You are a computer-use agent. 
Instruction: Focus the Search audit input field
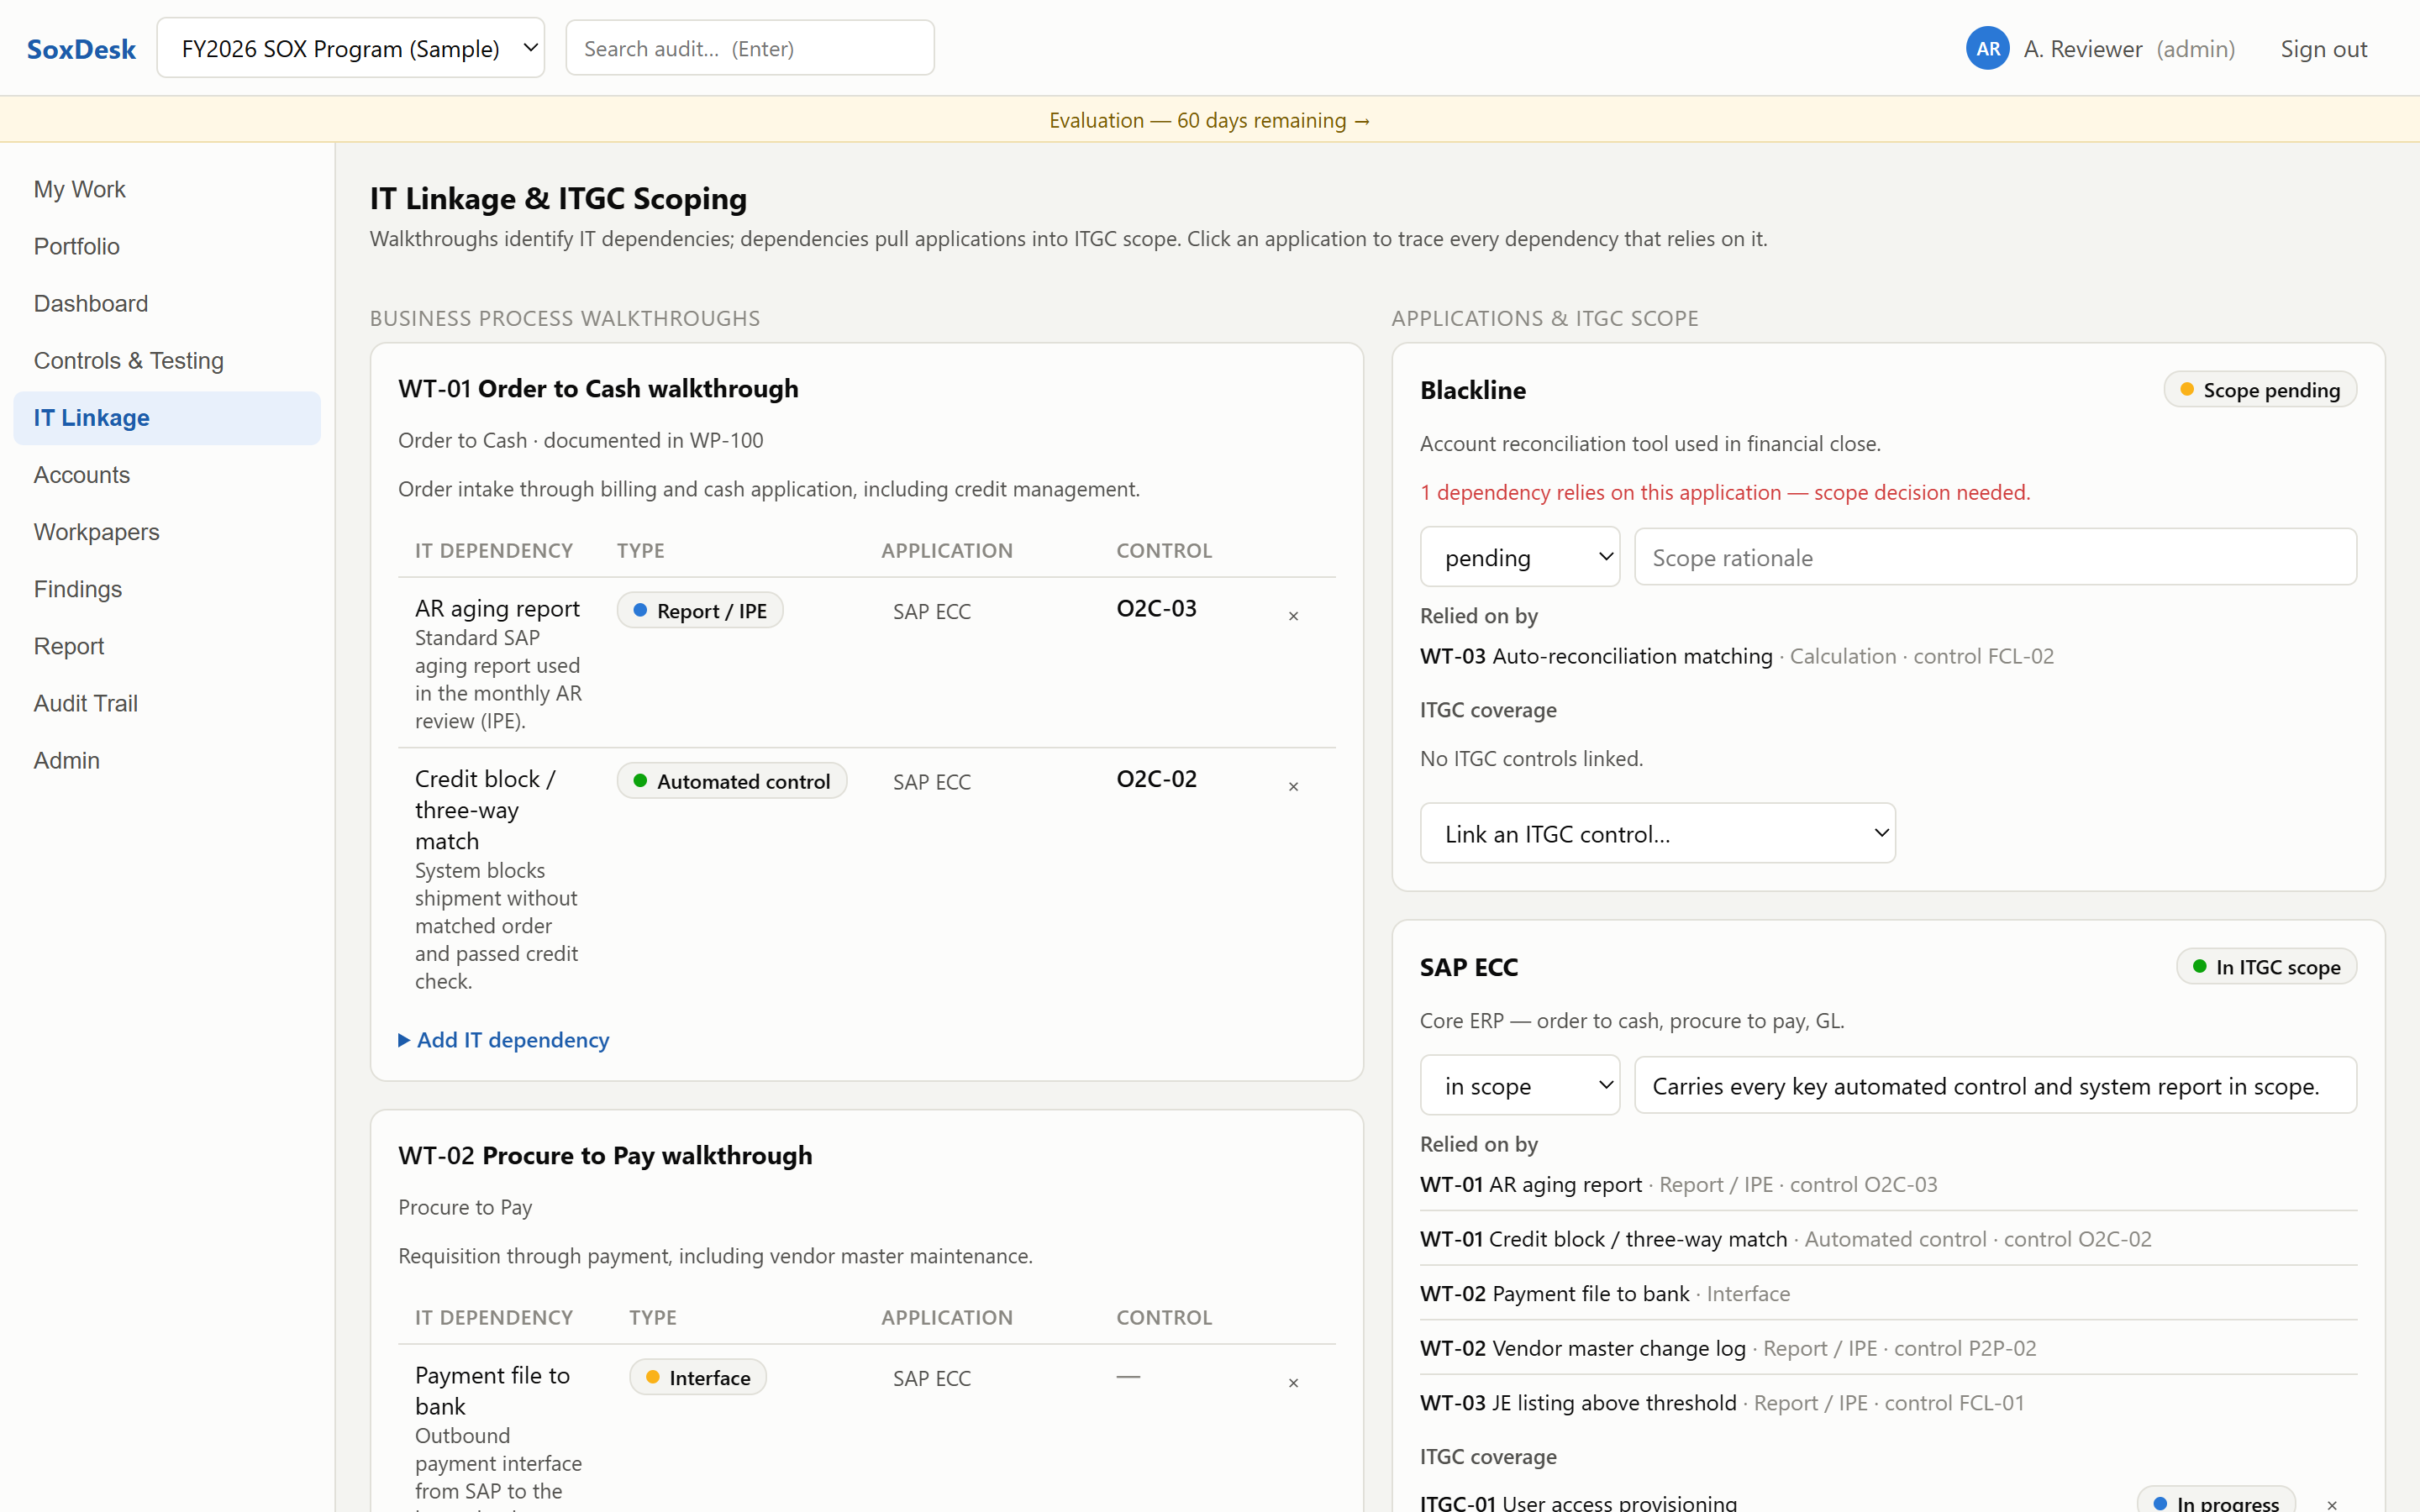pyautogui.click(x=750, y=48)
